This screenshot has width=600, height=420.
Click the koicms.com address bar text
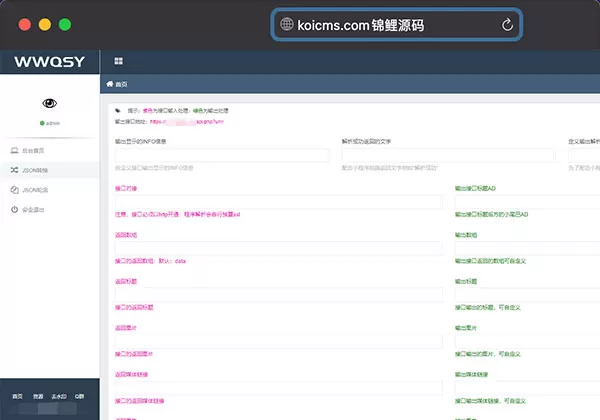tap(360, 25)
